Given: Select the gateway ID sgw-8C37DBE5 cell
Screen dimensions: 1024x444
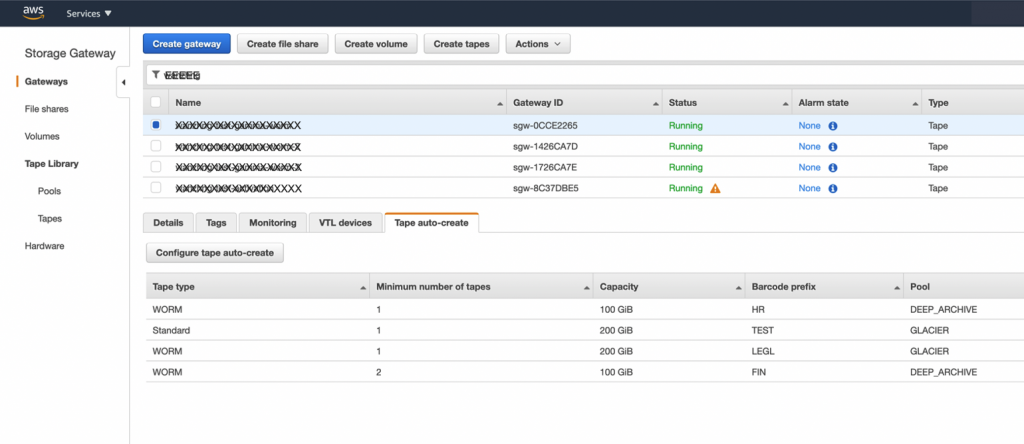Looking at the screenshot, I should 546,188.
